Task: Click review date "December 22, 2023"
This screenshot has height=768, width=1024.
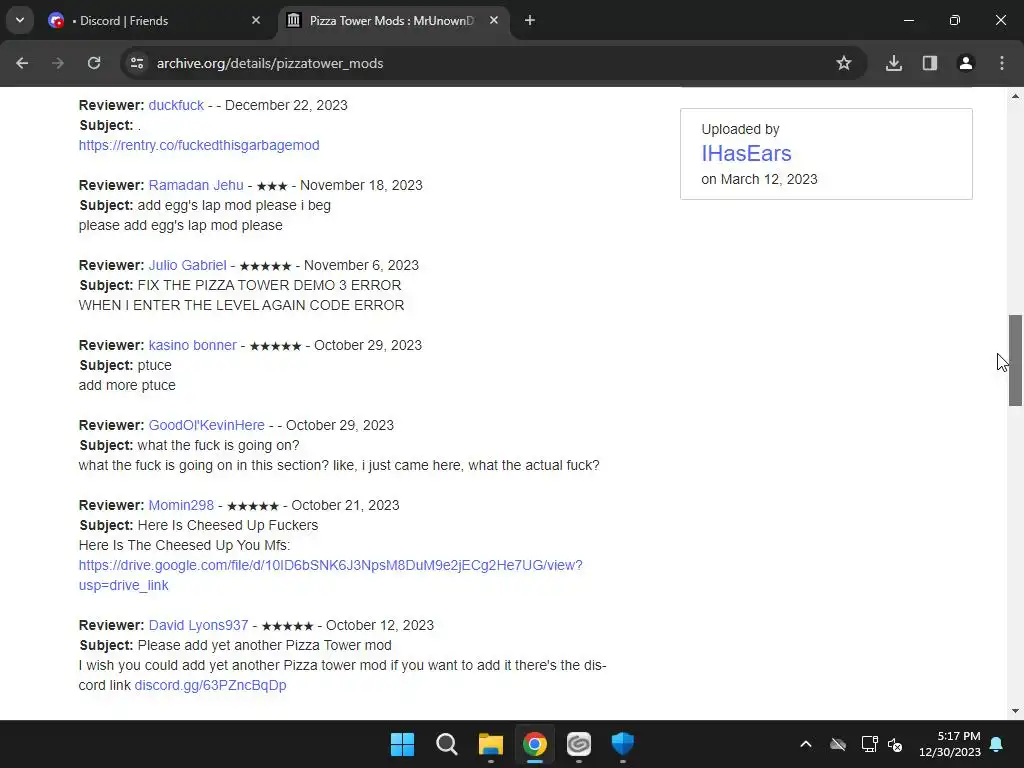Action: tap(286, 105)
